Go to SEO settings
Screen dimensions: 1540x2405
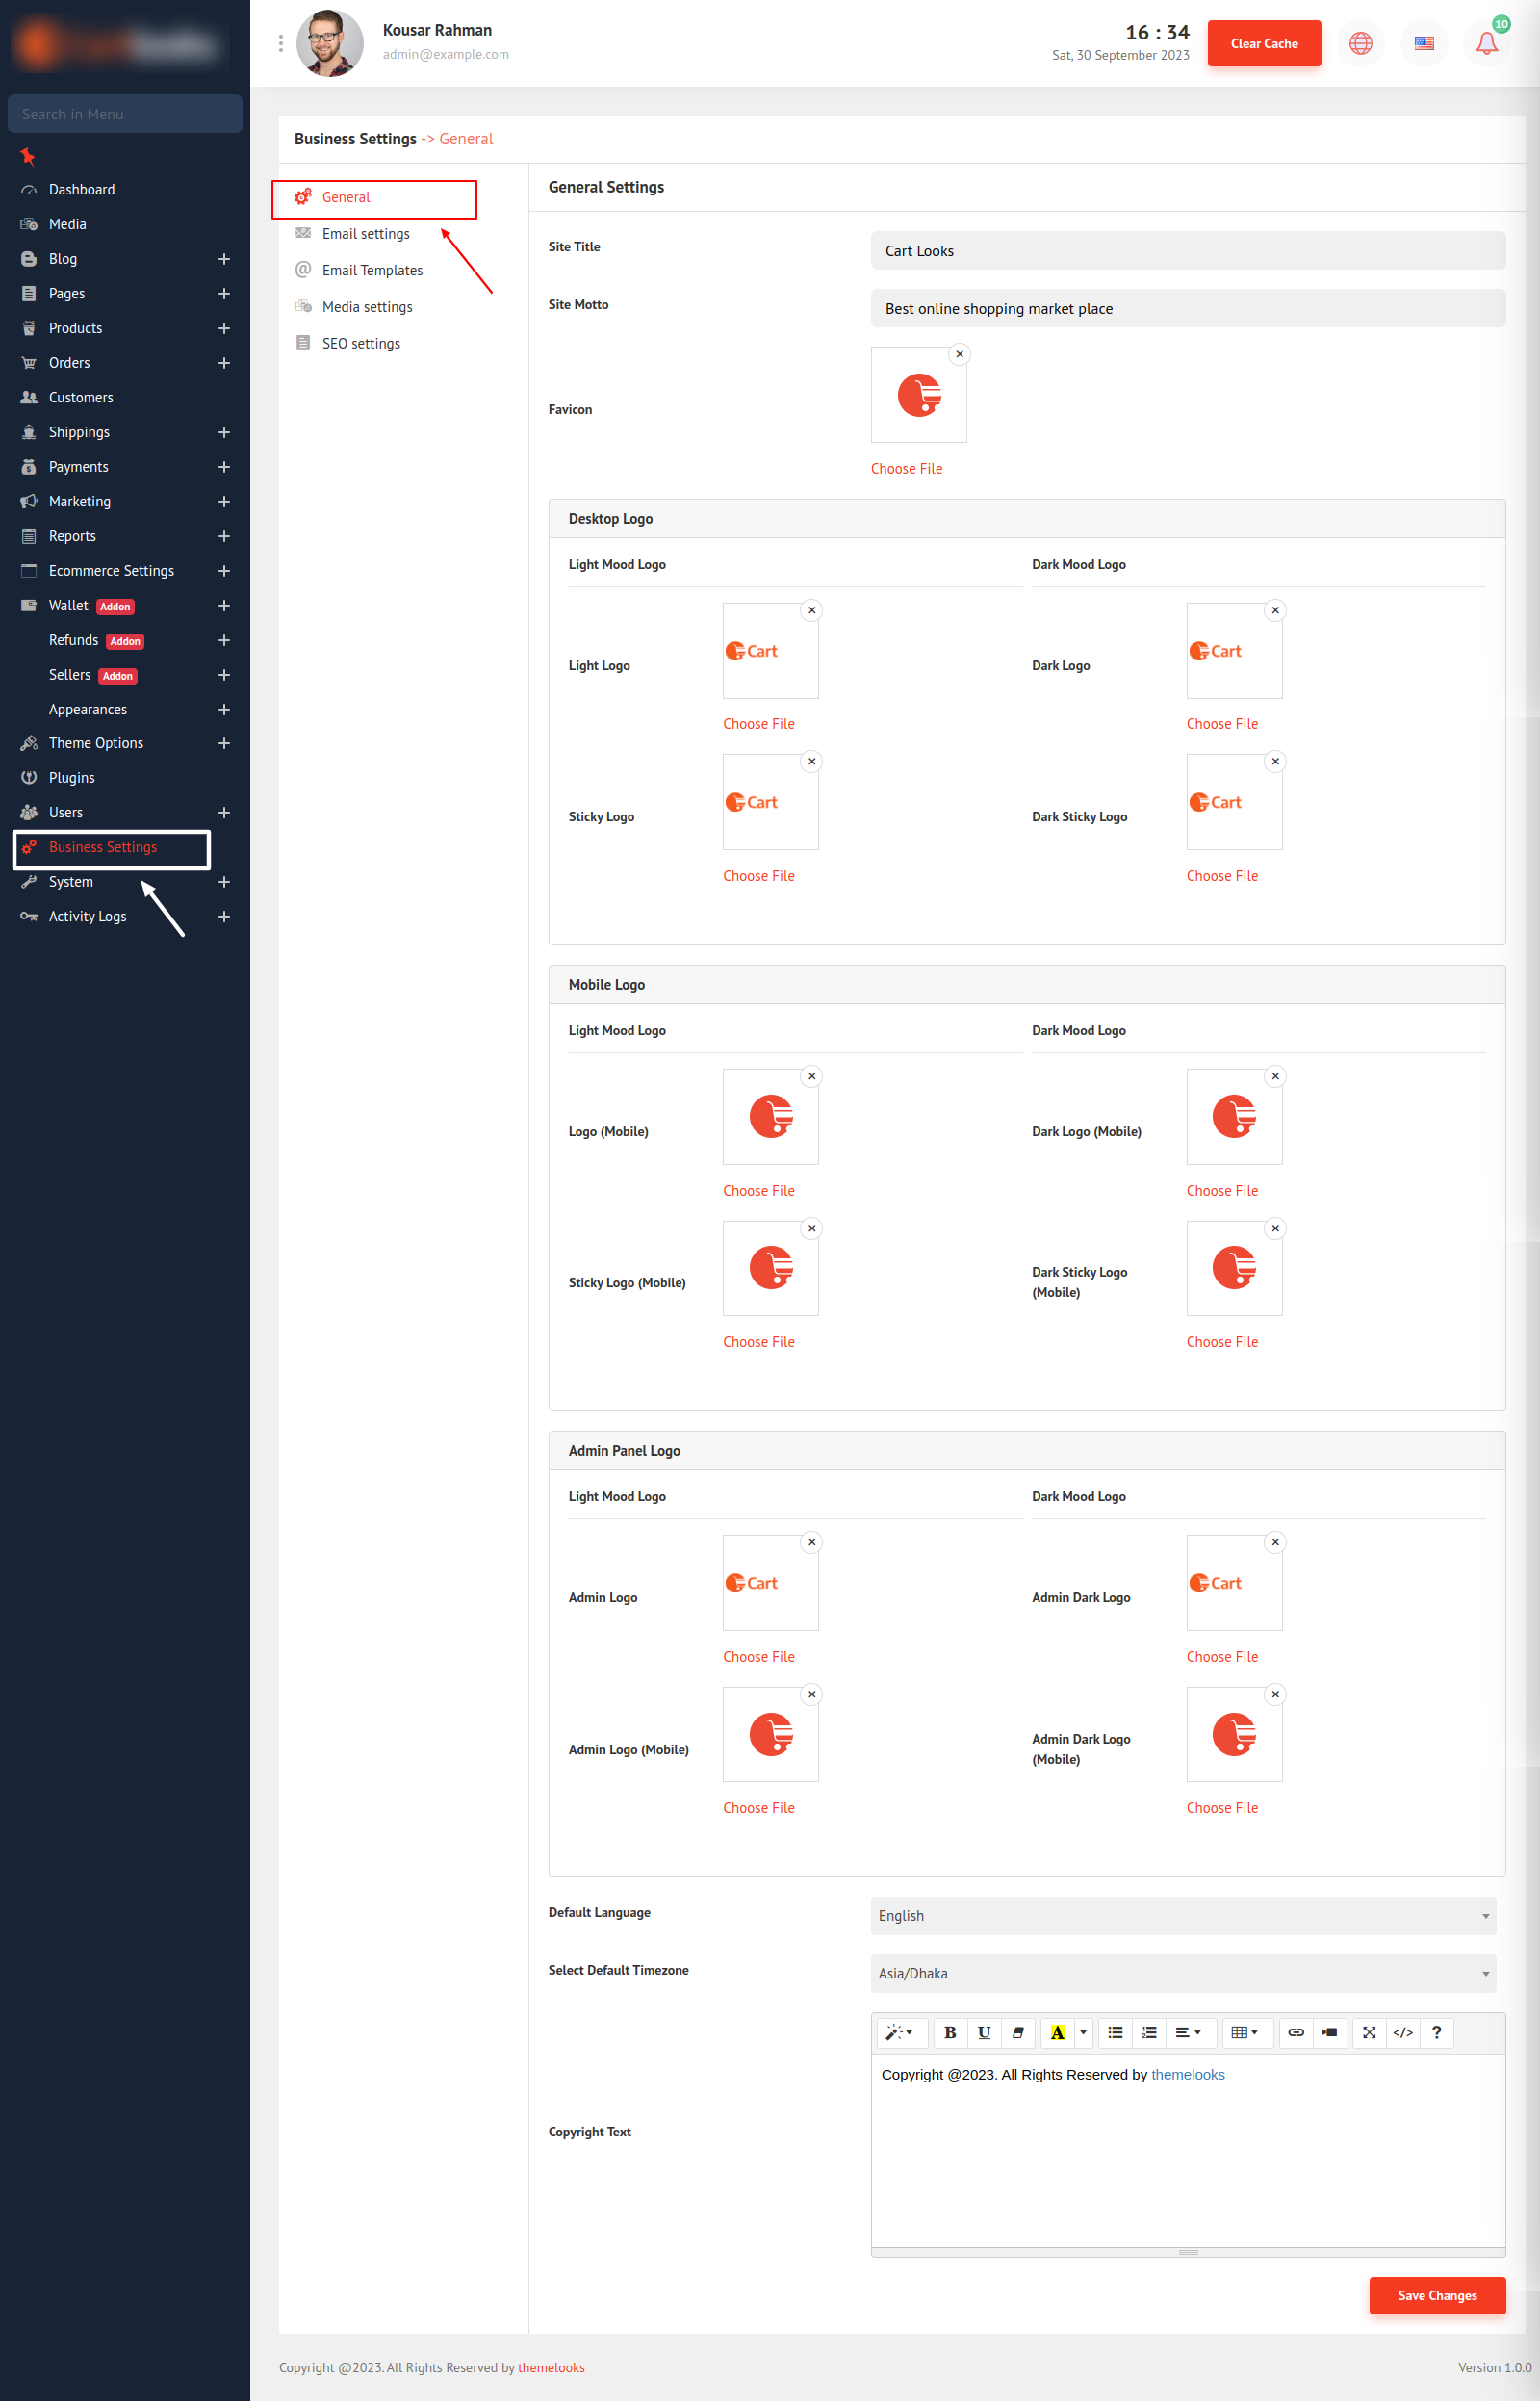point(360,344)
